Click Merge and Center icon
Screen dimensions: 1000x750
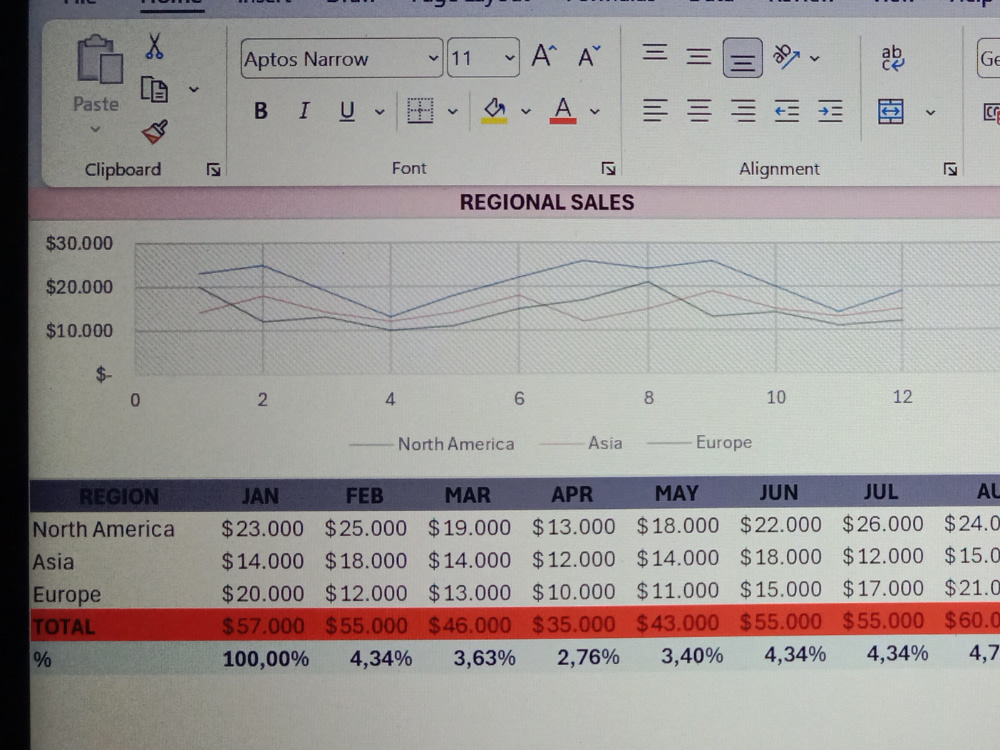click(891, 112)
